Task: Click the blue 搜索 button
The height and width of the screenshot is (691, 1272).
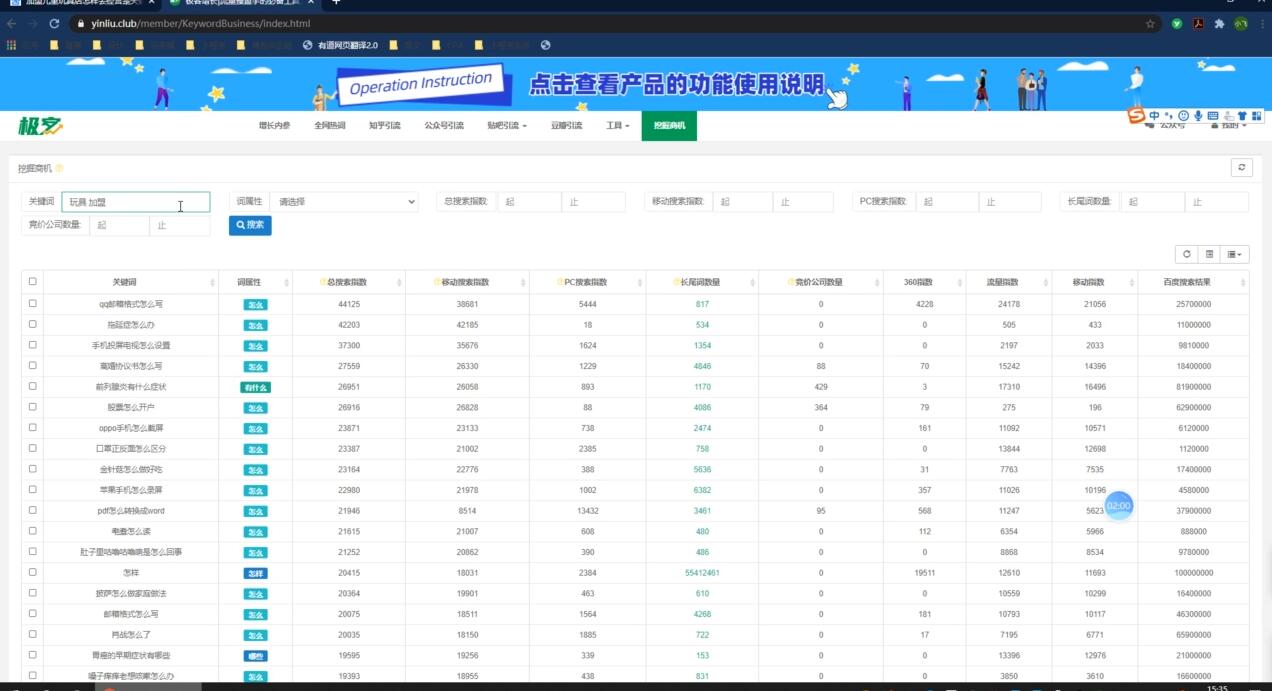Action: (250, 225)
